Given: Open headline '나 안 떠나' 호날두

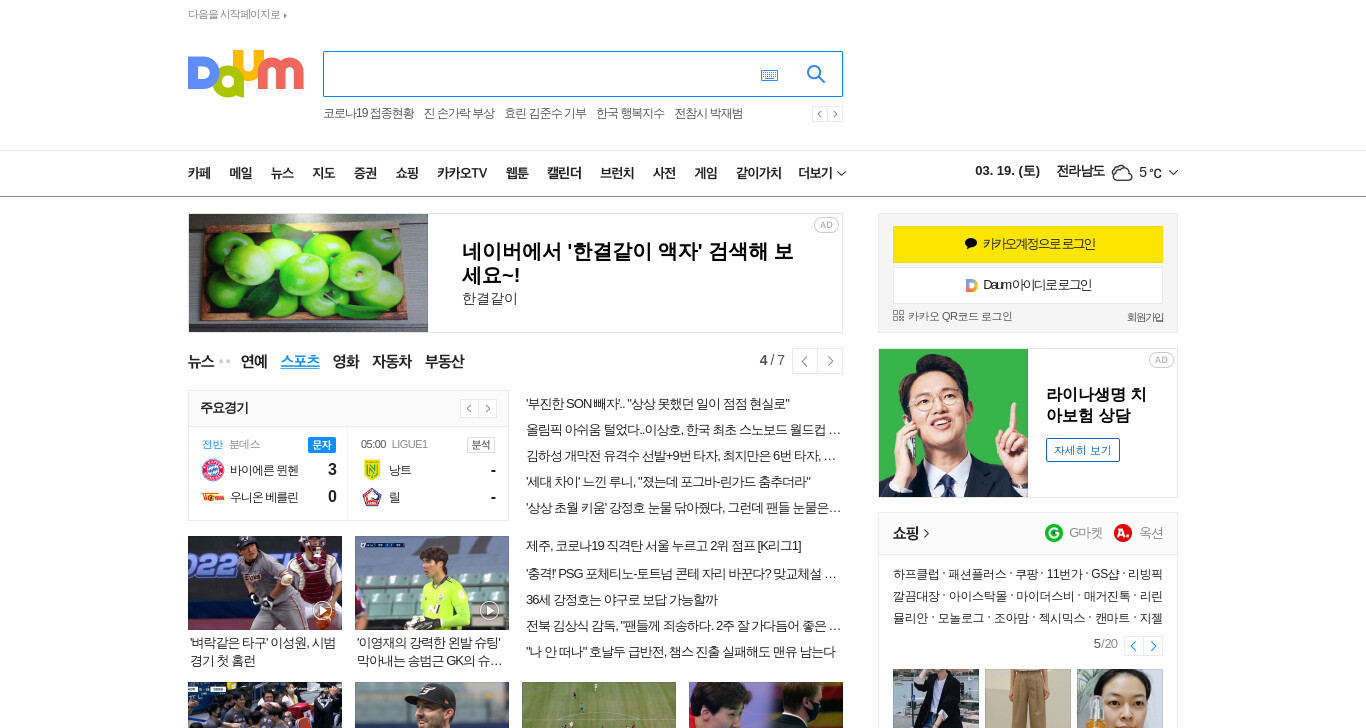Looking at the screenshot, I should point(680,652).
